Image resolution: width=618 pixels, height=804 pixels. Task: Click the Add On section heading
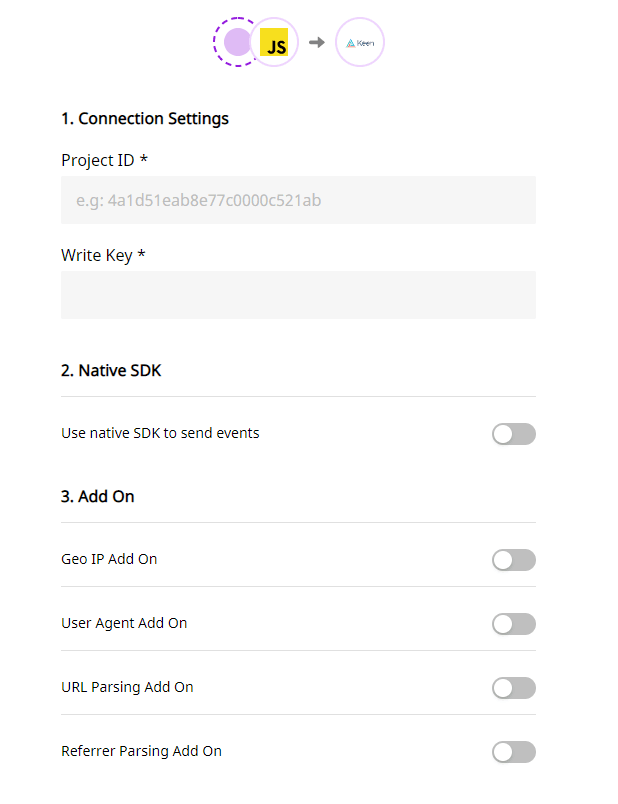click(98, 496)
